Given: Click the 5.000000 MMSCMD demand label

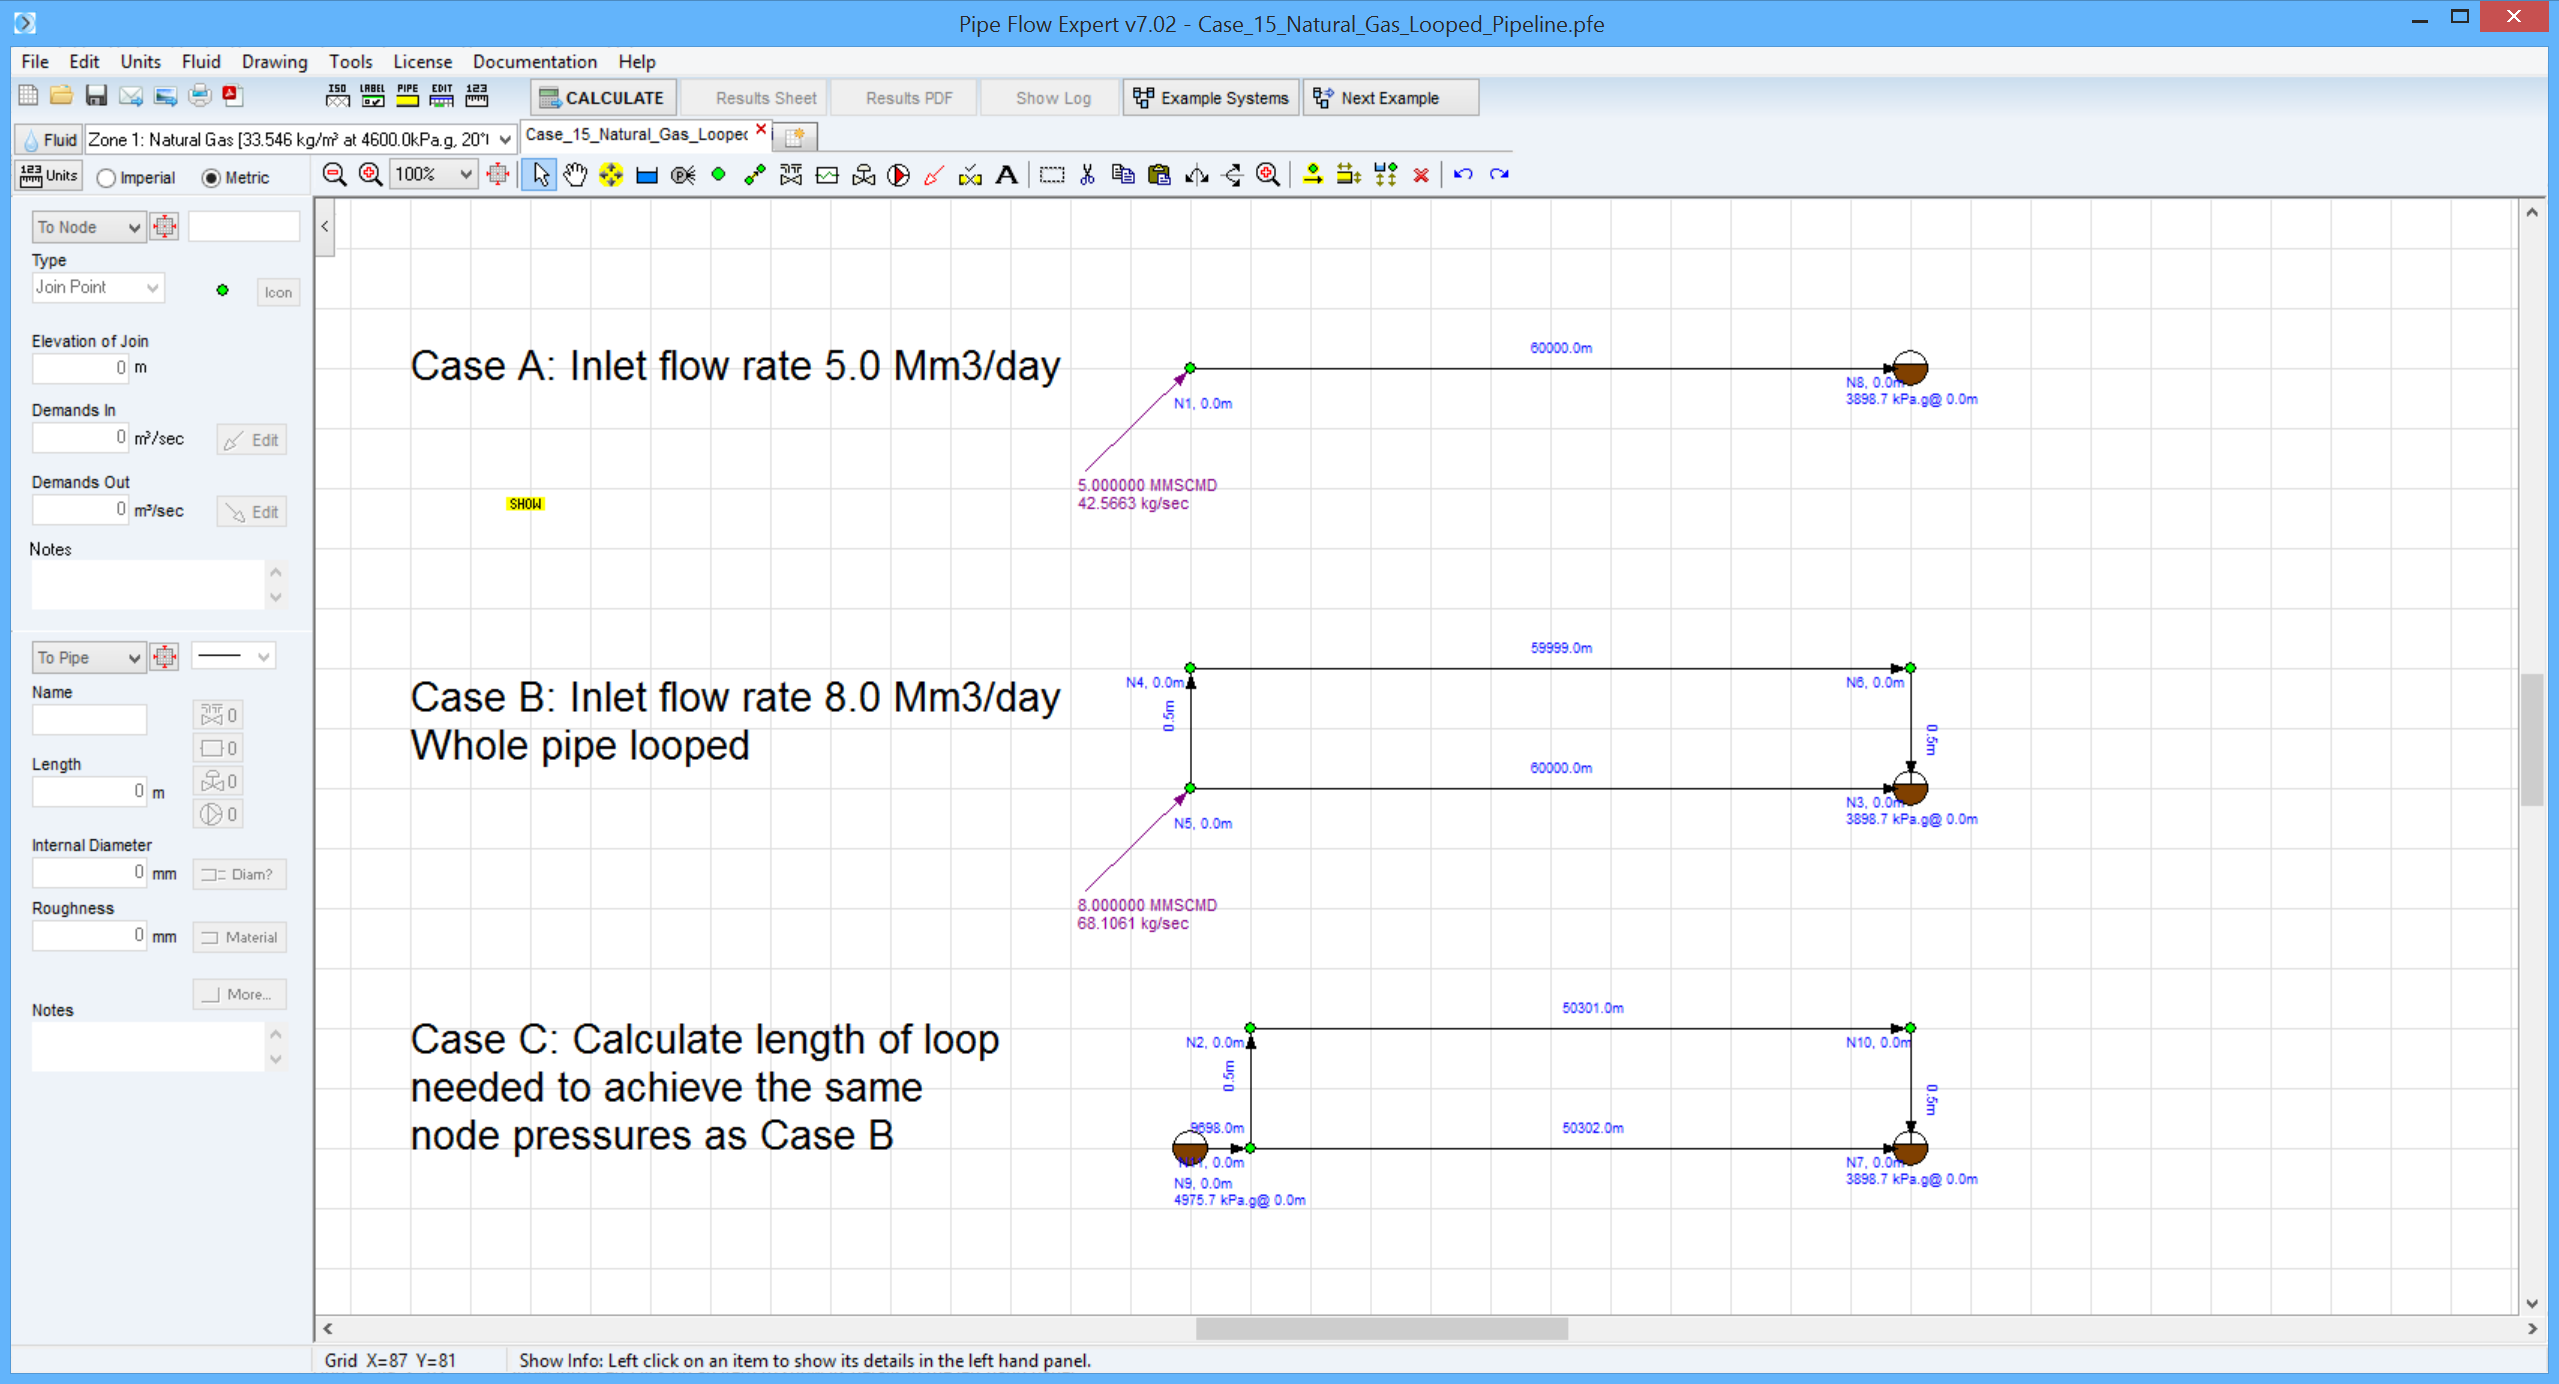Looking at the screenshot, I should [x=1147, y=485].
